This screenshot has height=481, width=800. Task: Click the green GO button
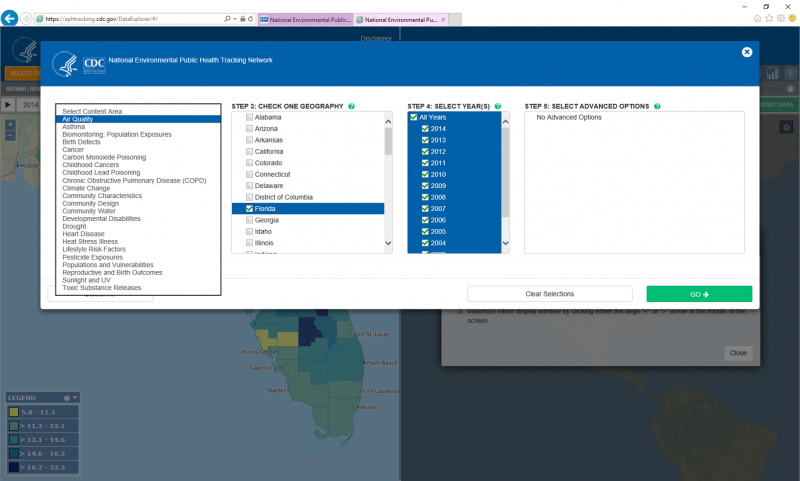[x=699, y=294]
